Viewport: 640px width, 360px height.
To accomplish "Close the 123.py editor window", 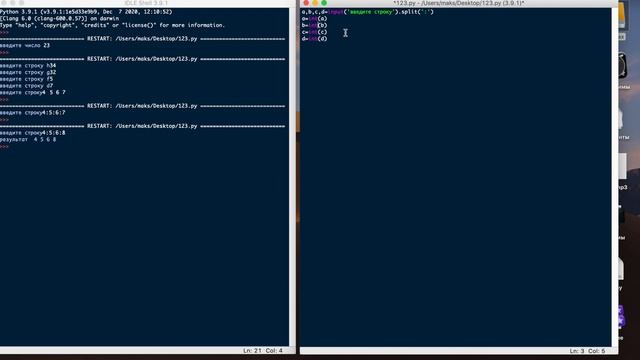I will (306, 3).
